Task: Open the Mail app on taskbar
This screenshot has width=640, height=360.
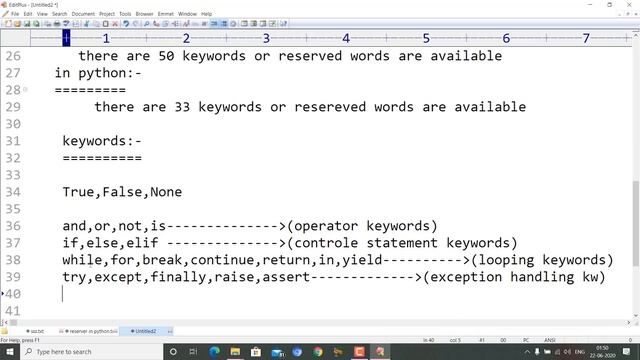Action: tap(278, 351)
